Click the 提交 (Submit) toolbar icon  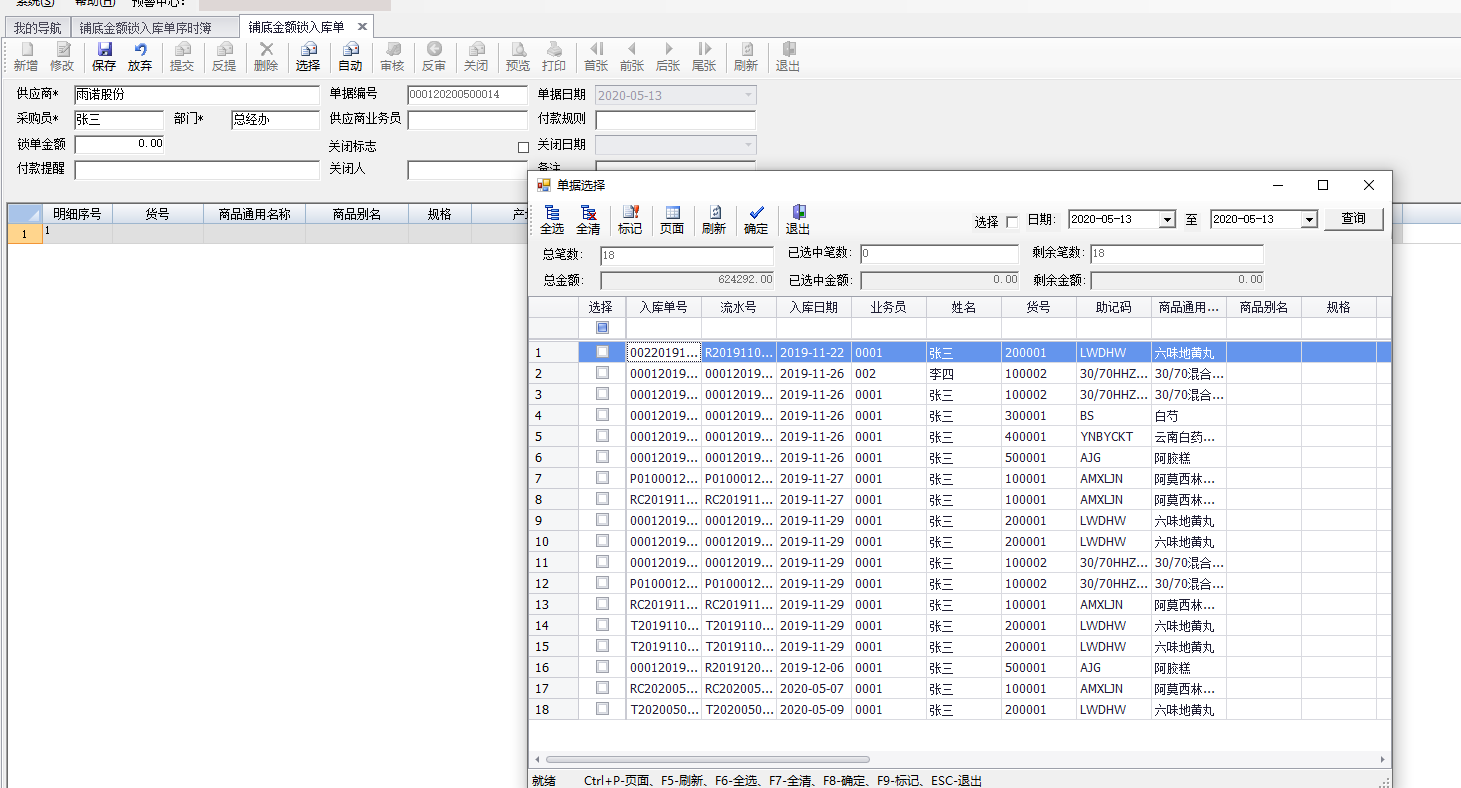click(x=182, y=56)
